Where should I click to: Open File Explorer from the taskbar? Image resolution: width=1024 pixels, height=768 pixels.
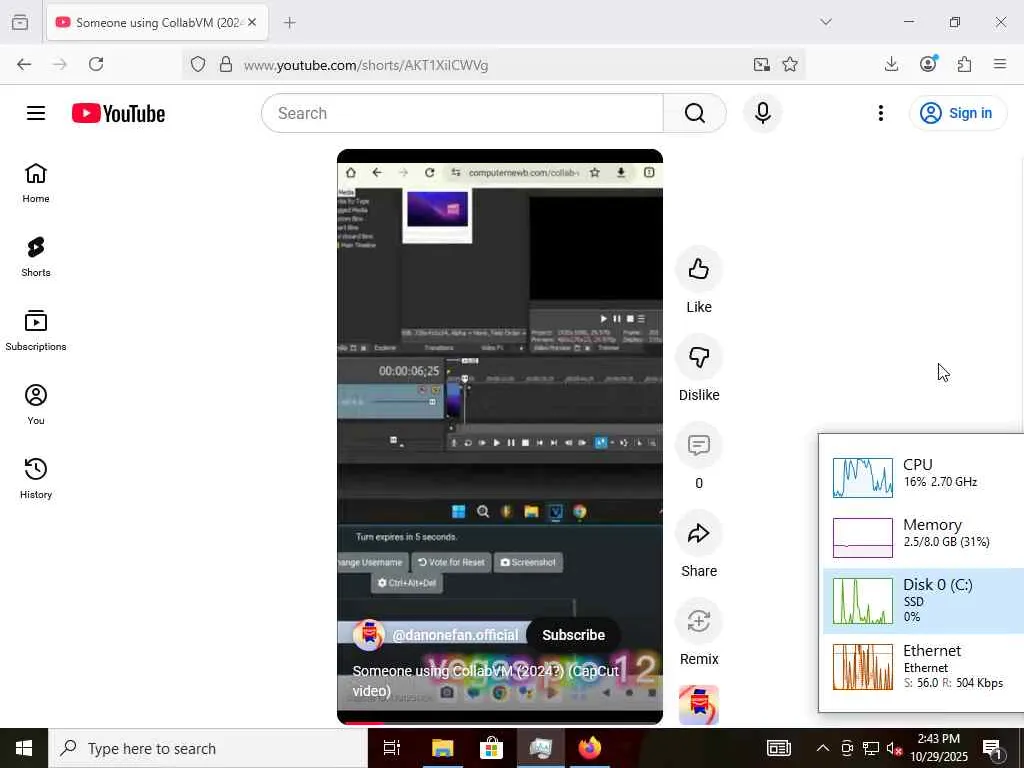click(x=442, y=748)
